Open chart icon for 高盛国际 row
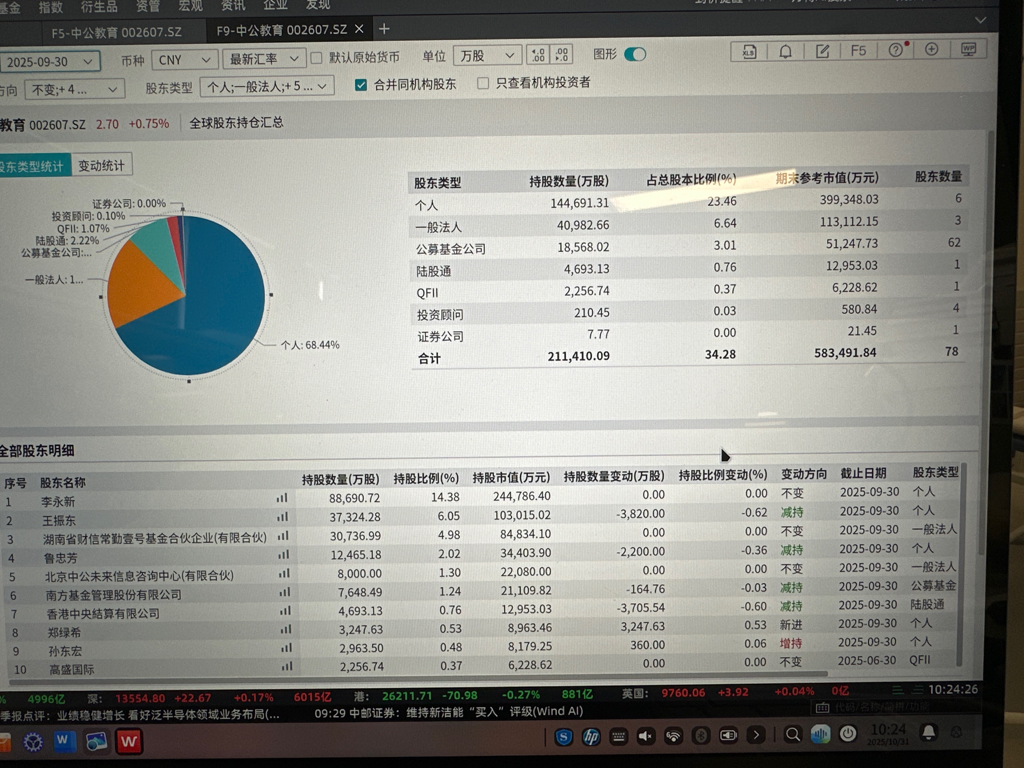The width and height of the screenshot is (1024, 768). tap(287, 667)
